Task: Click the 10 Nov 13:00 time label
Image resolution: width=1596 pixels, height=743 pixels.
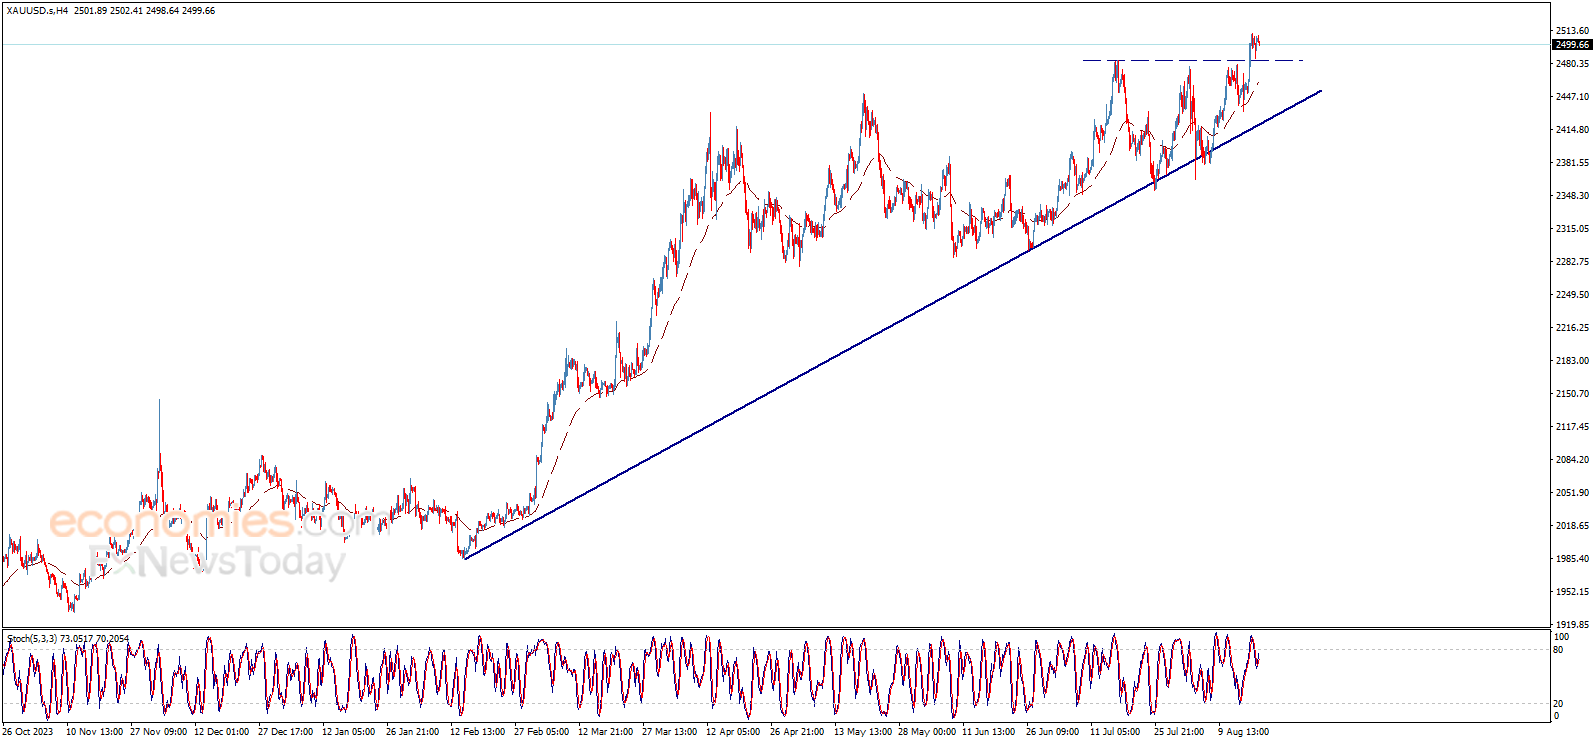Action: point(94,732)
